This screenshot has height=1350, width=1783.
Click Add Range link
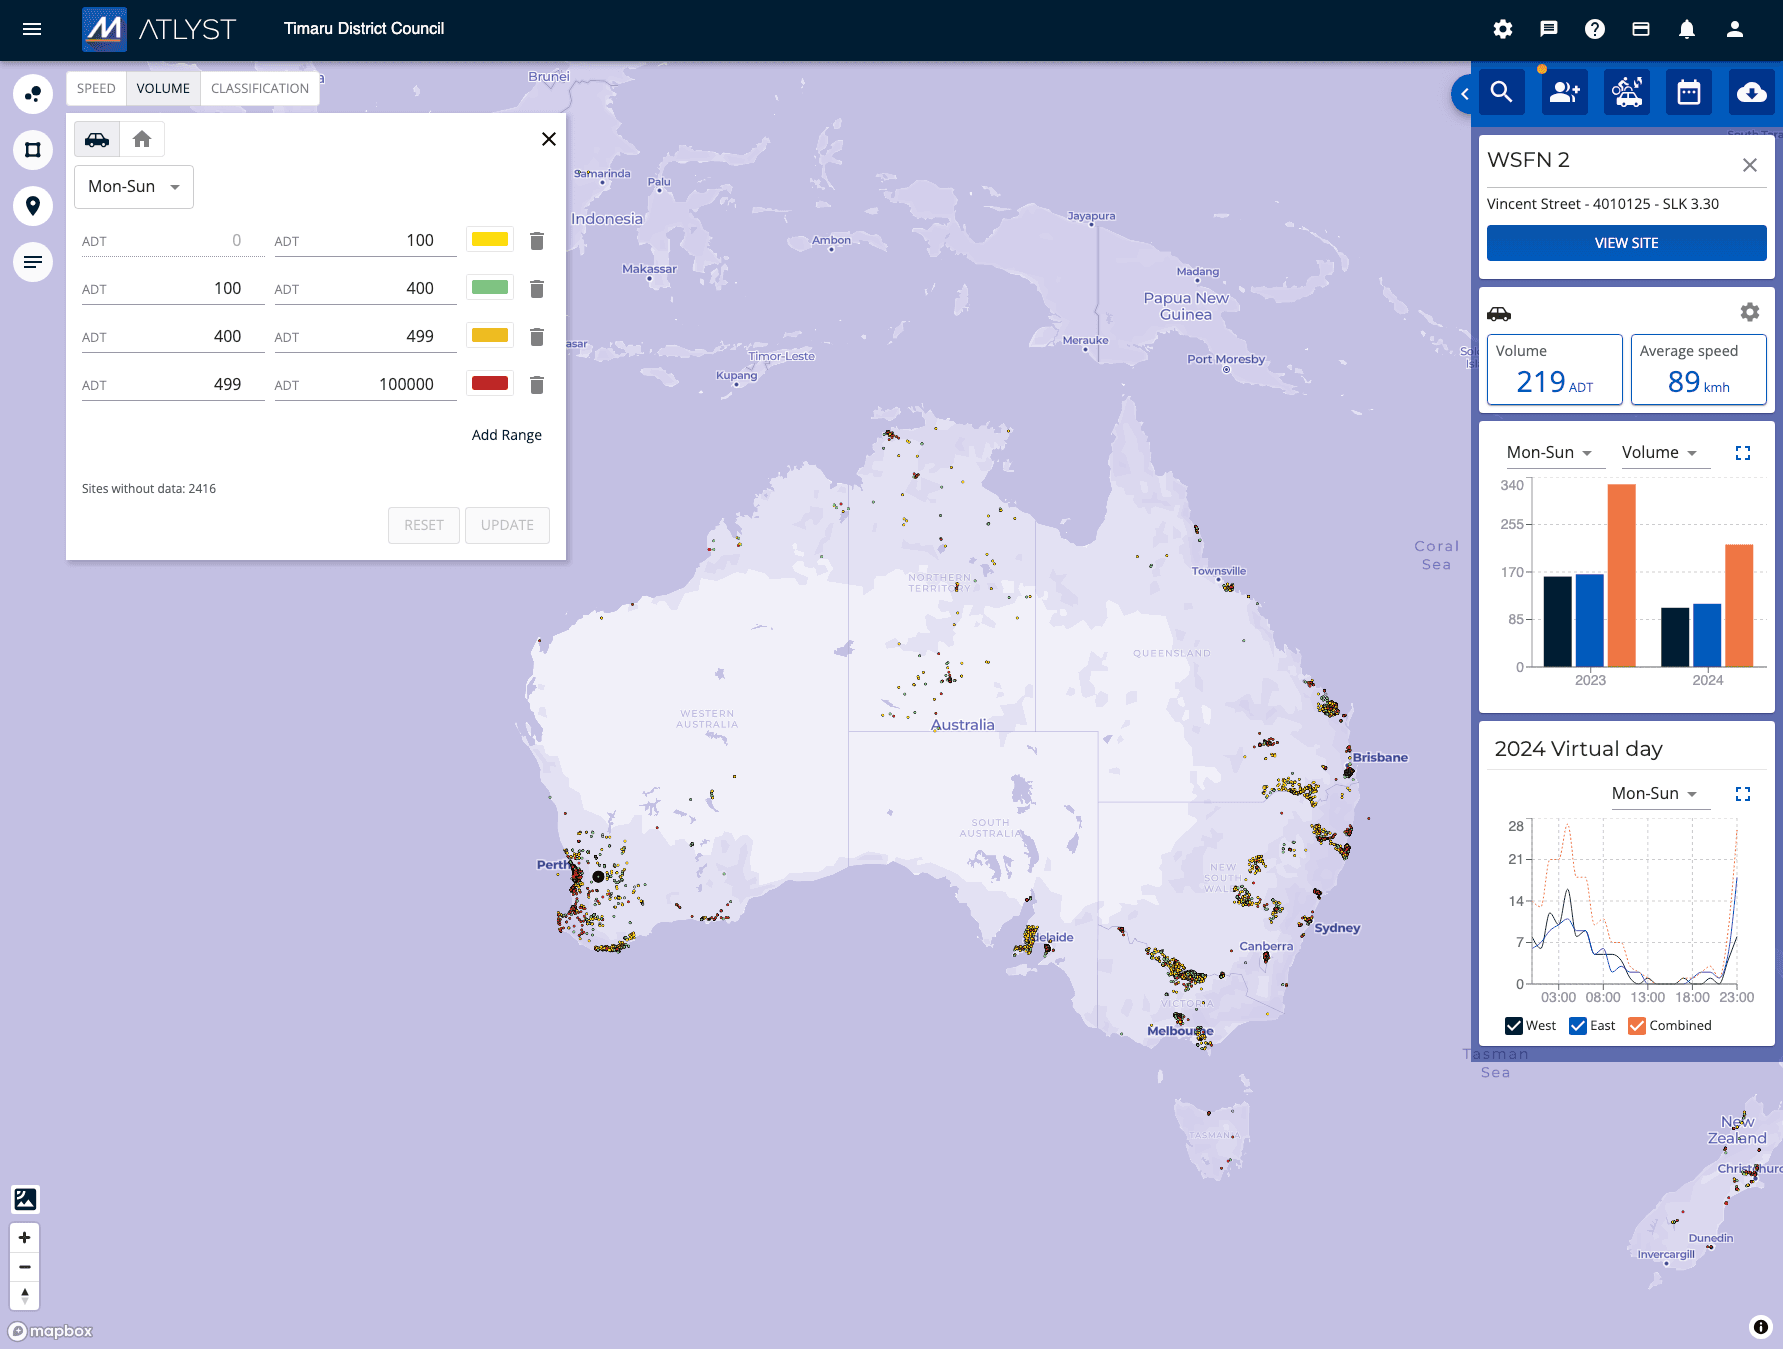point(506,435)
